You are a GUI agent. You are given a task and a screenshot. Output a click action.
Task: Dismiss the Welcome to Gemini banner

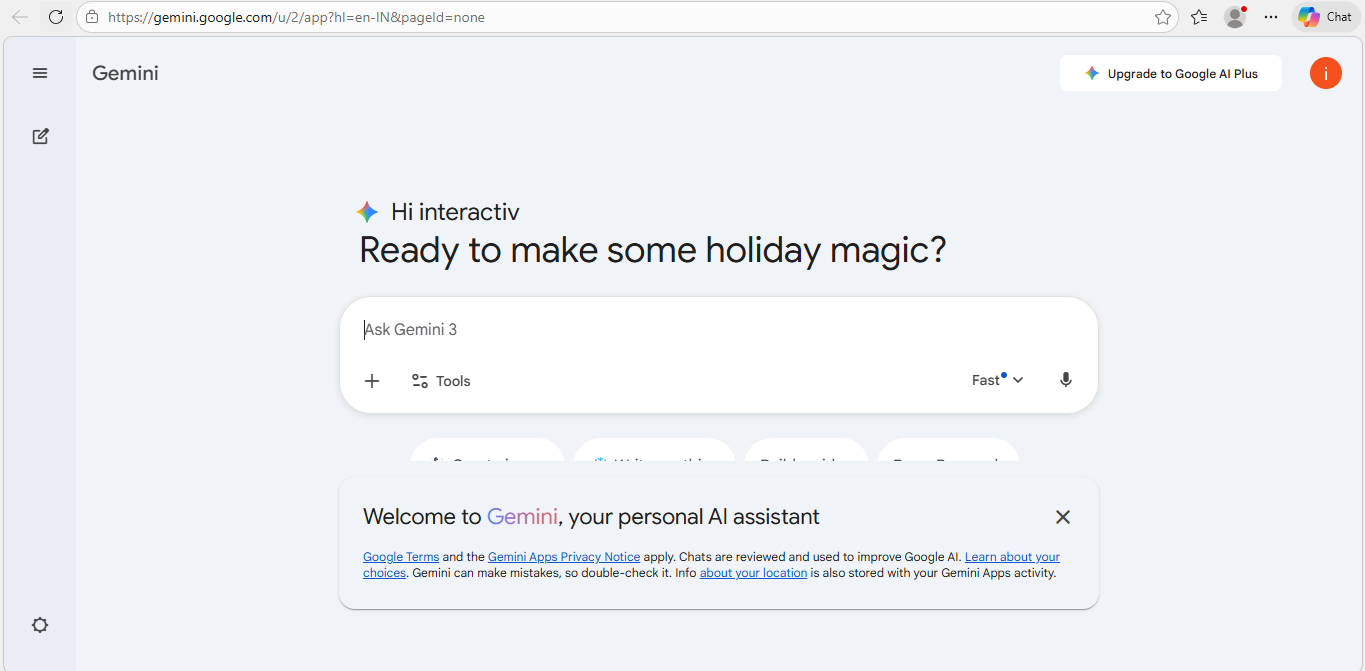pos(1062,517)
